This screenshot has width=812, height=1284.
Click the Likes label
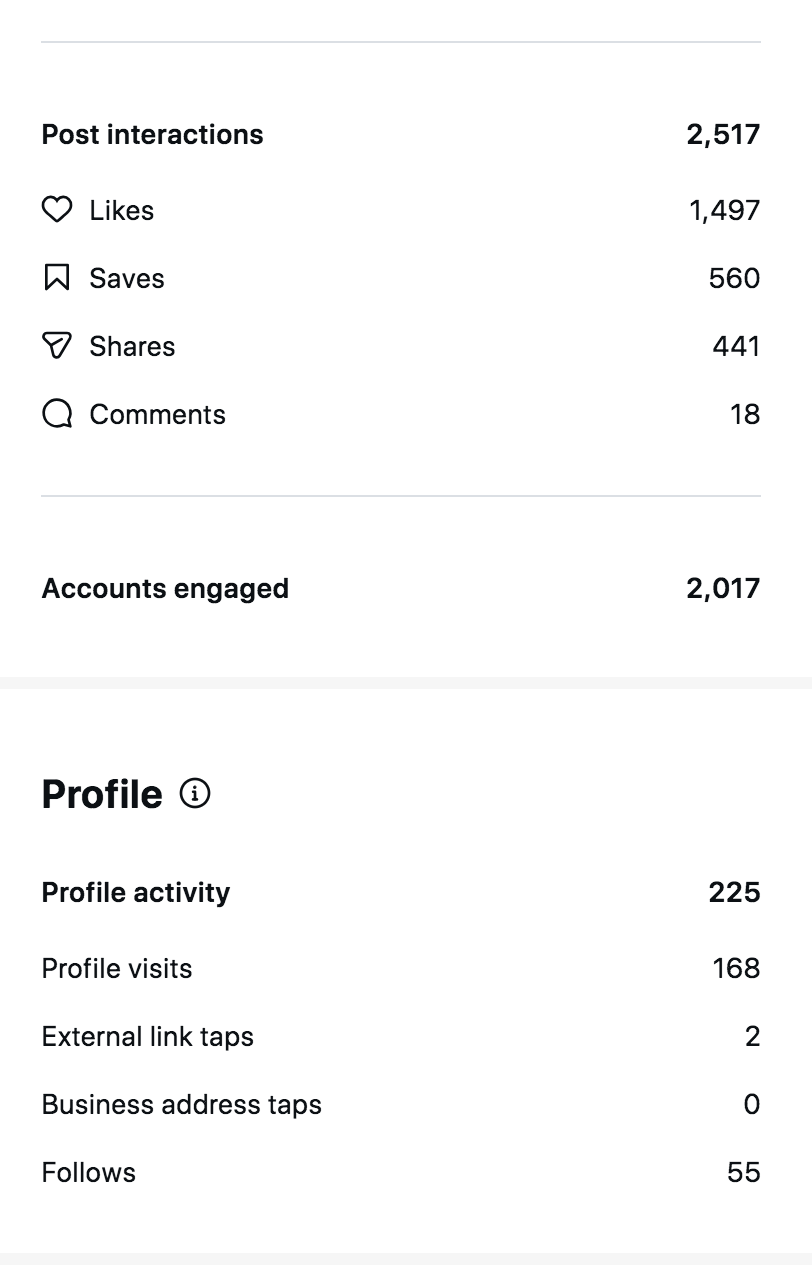point(122,210)
